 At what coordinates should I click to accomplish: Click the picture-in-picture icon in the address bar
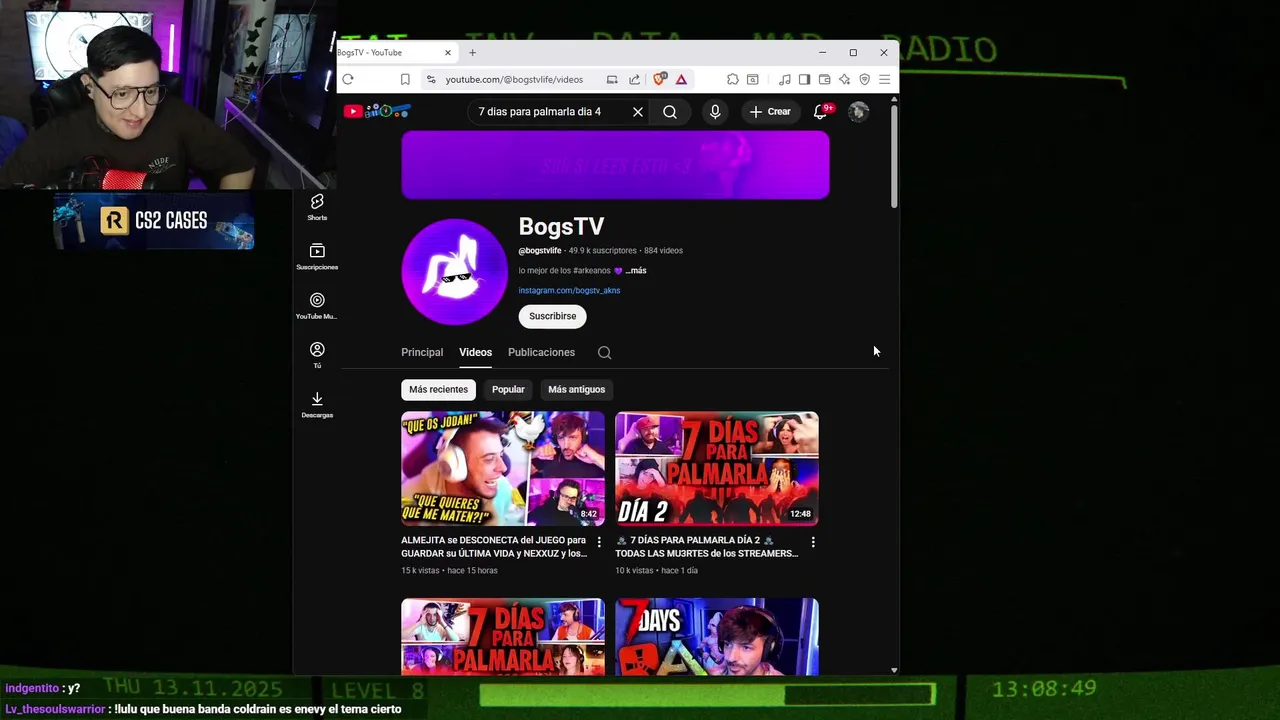click(612, 80)
